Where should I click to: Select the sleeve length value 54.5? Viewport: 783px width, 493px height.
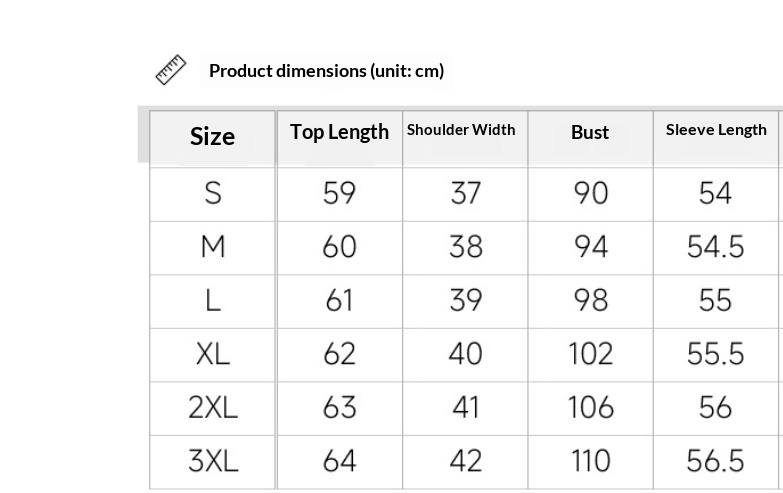[x=715, y=247]
